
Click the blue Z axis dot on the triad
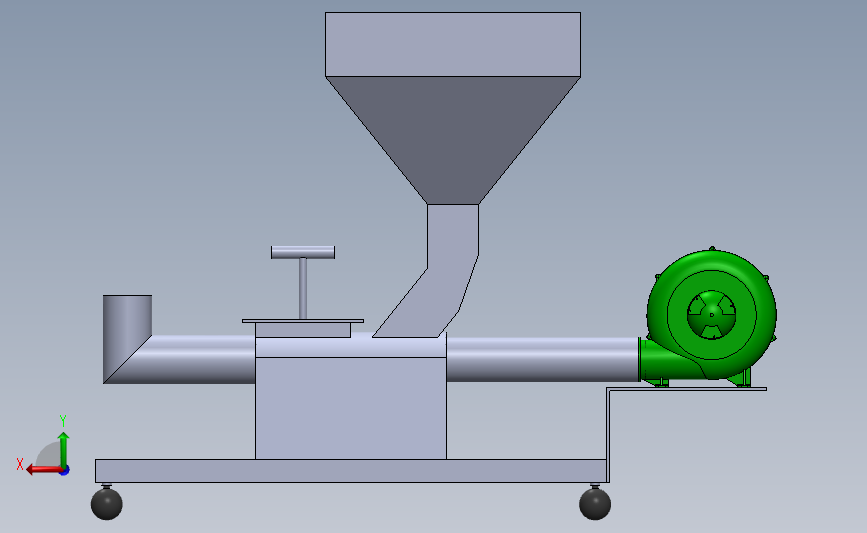tap(65, 471)
